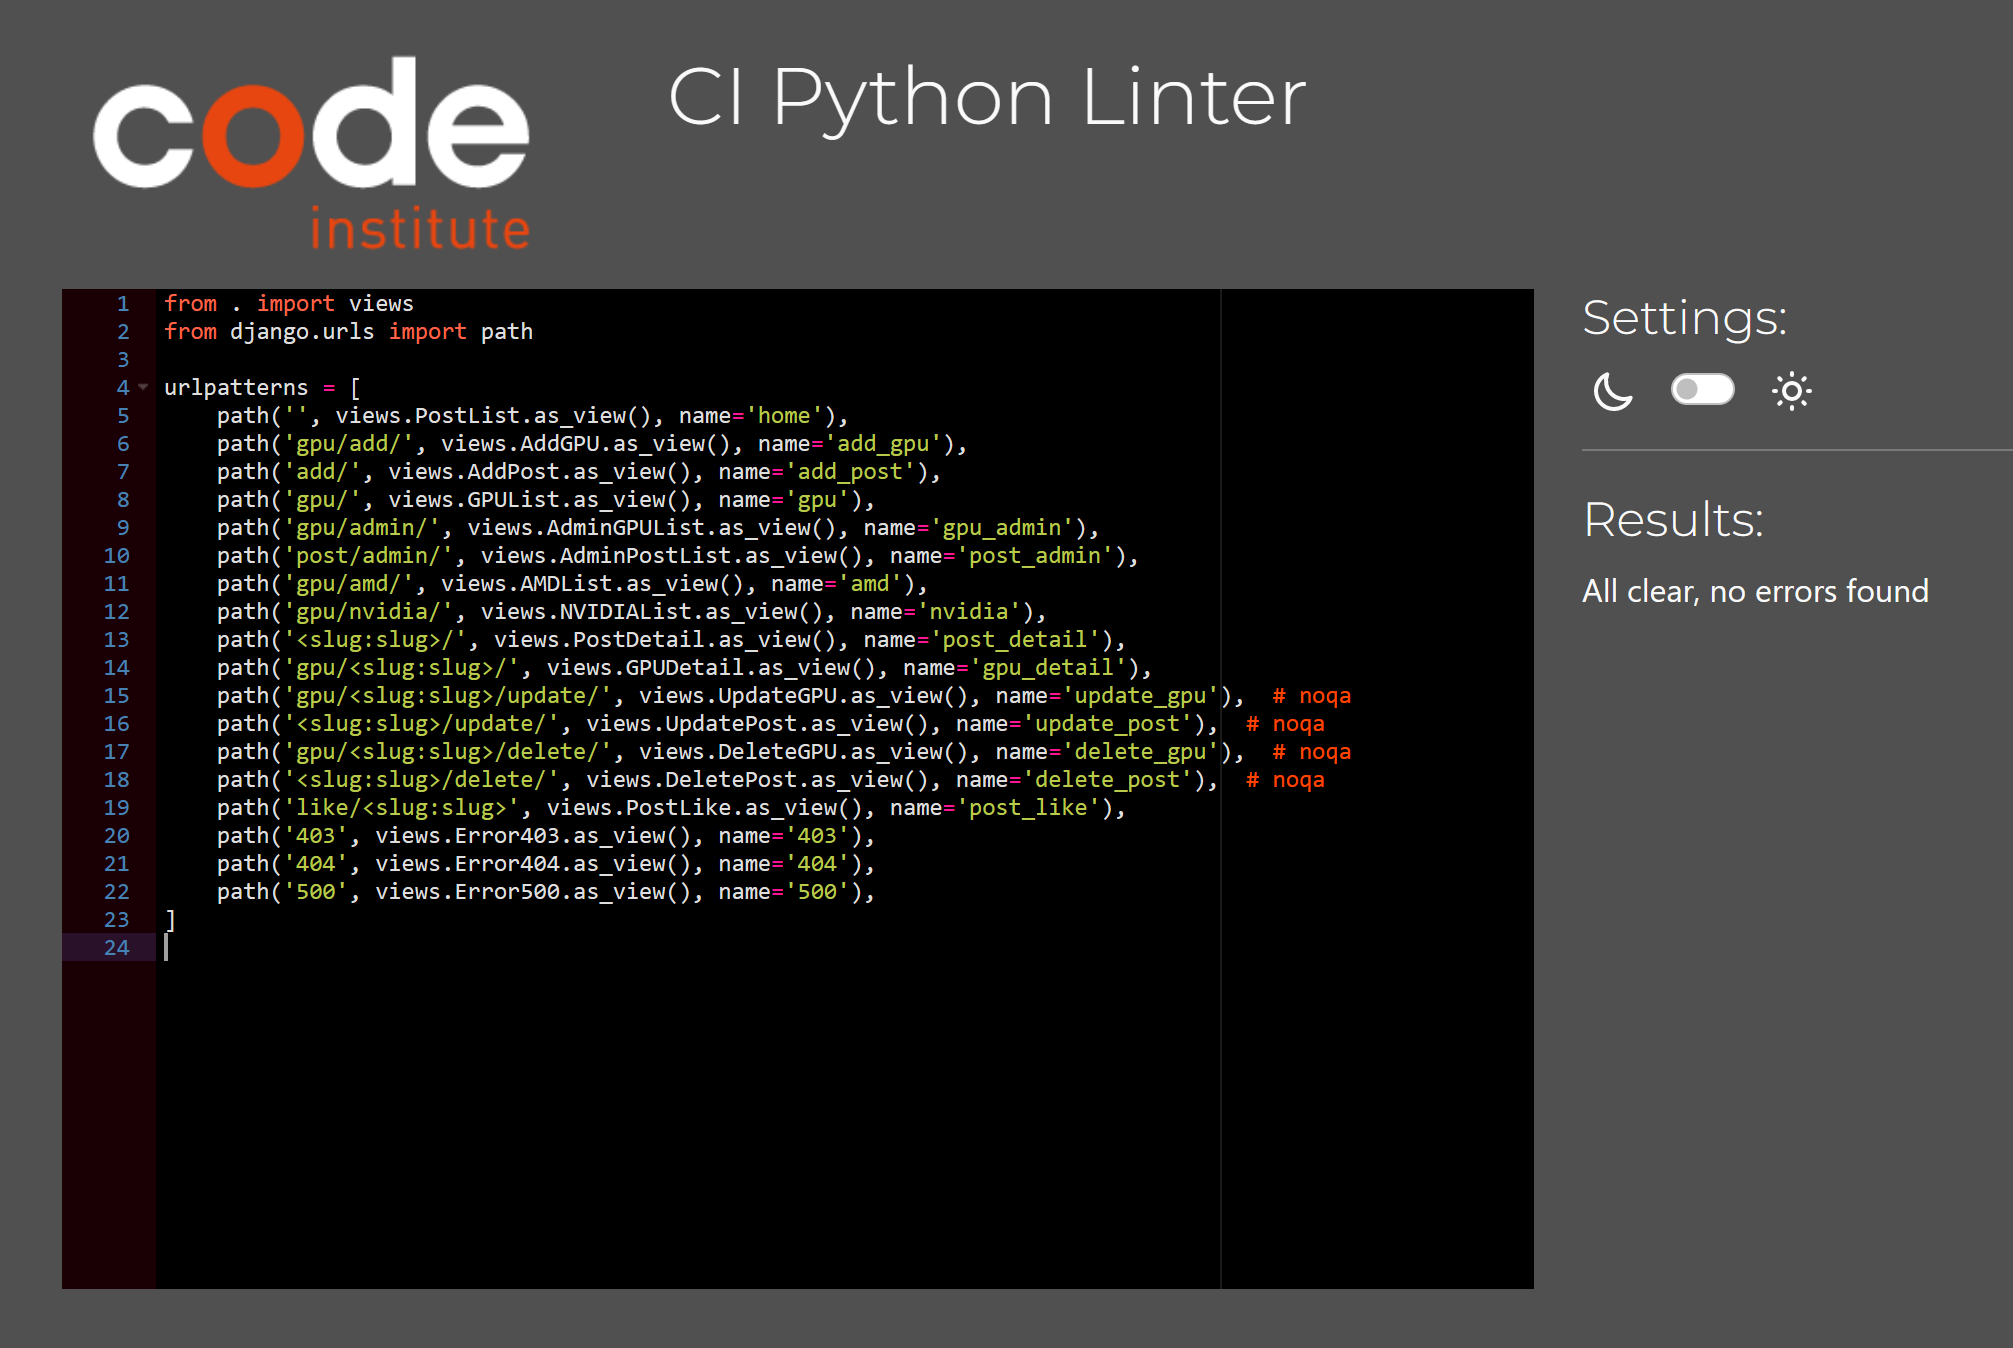Click 'views.Error500' on line 22
This screenshot has width=2013, height=1348.
point(467,891)
